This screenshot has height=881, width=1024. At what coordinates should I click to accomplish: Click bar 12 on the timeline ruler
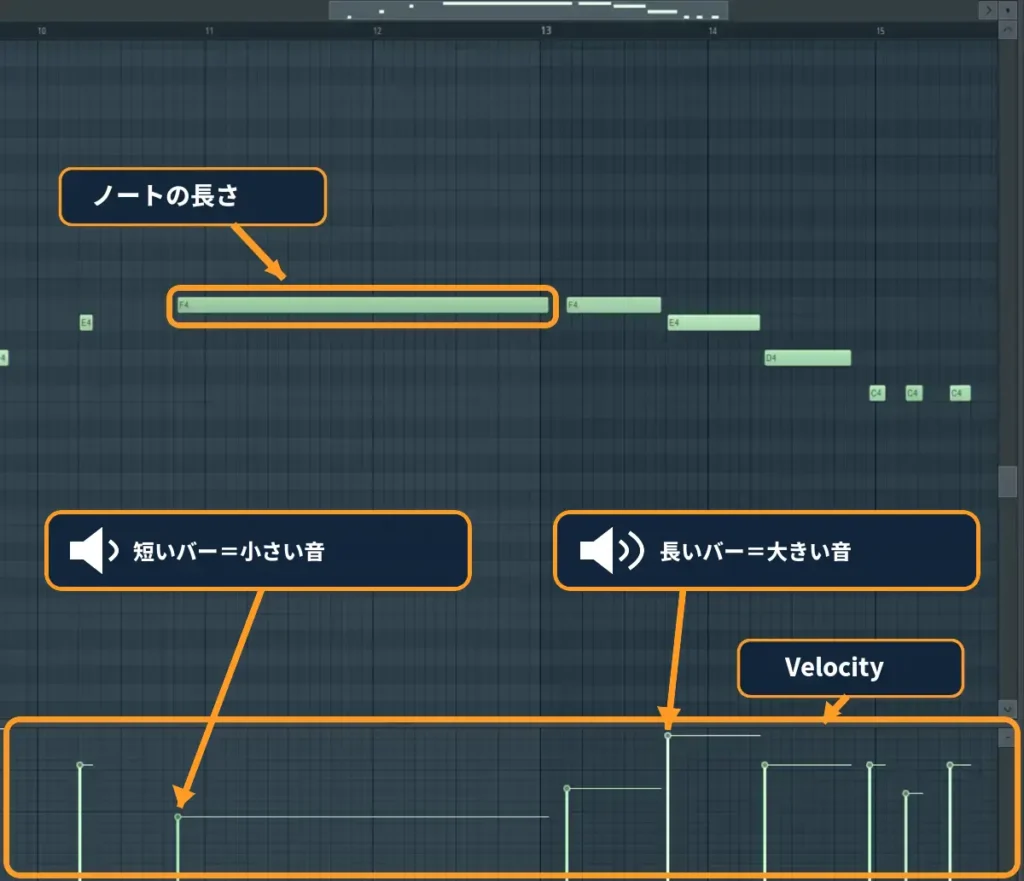tap(377, 31)
